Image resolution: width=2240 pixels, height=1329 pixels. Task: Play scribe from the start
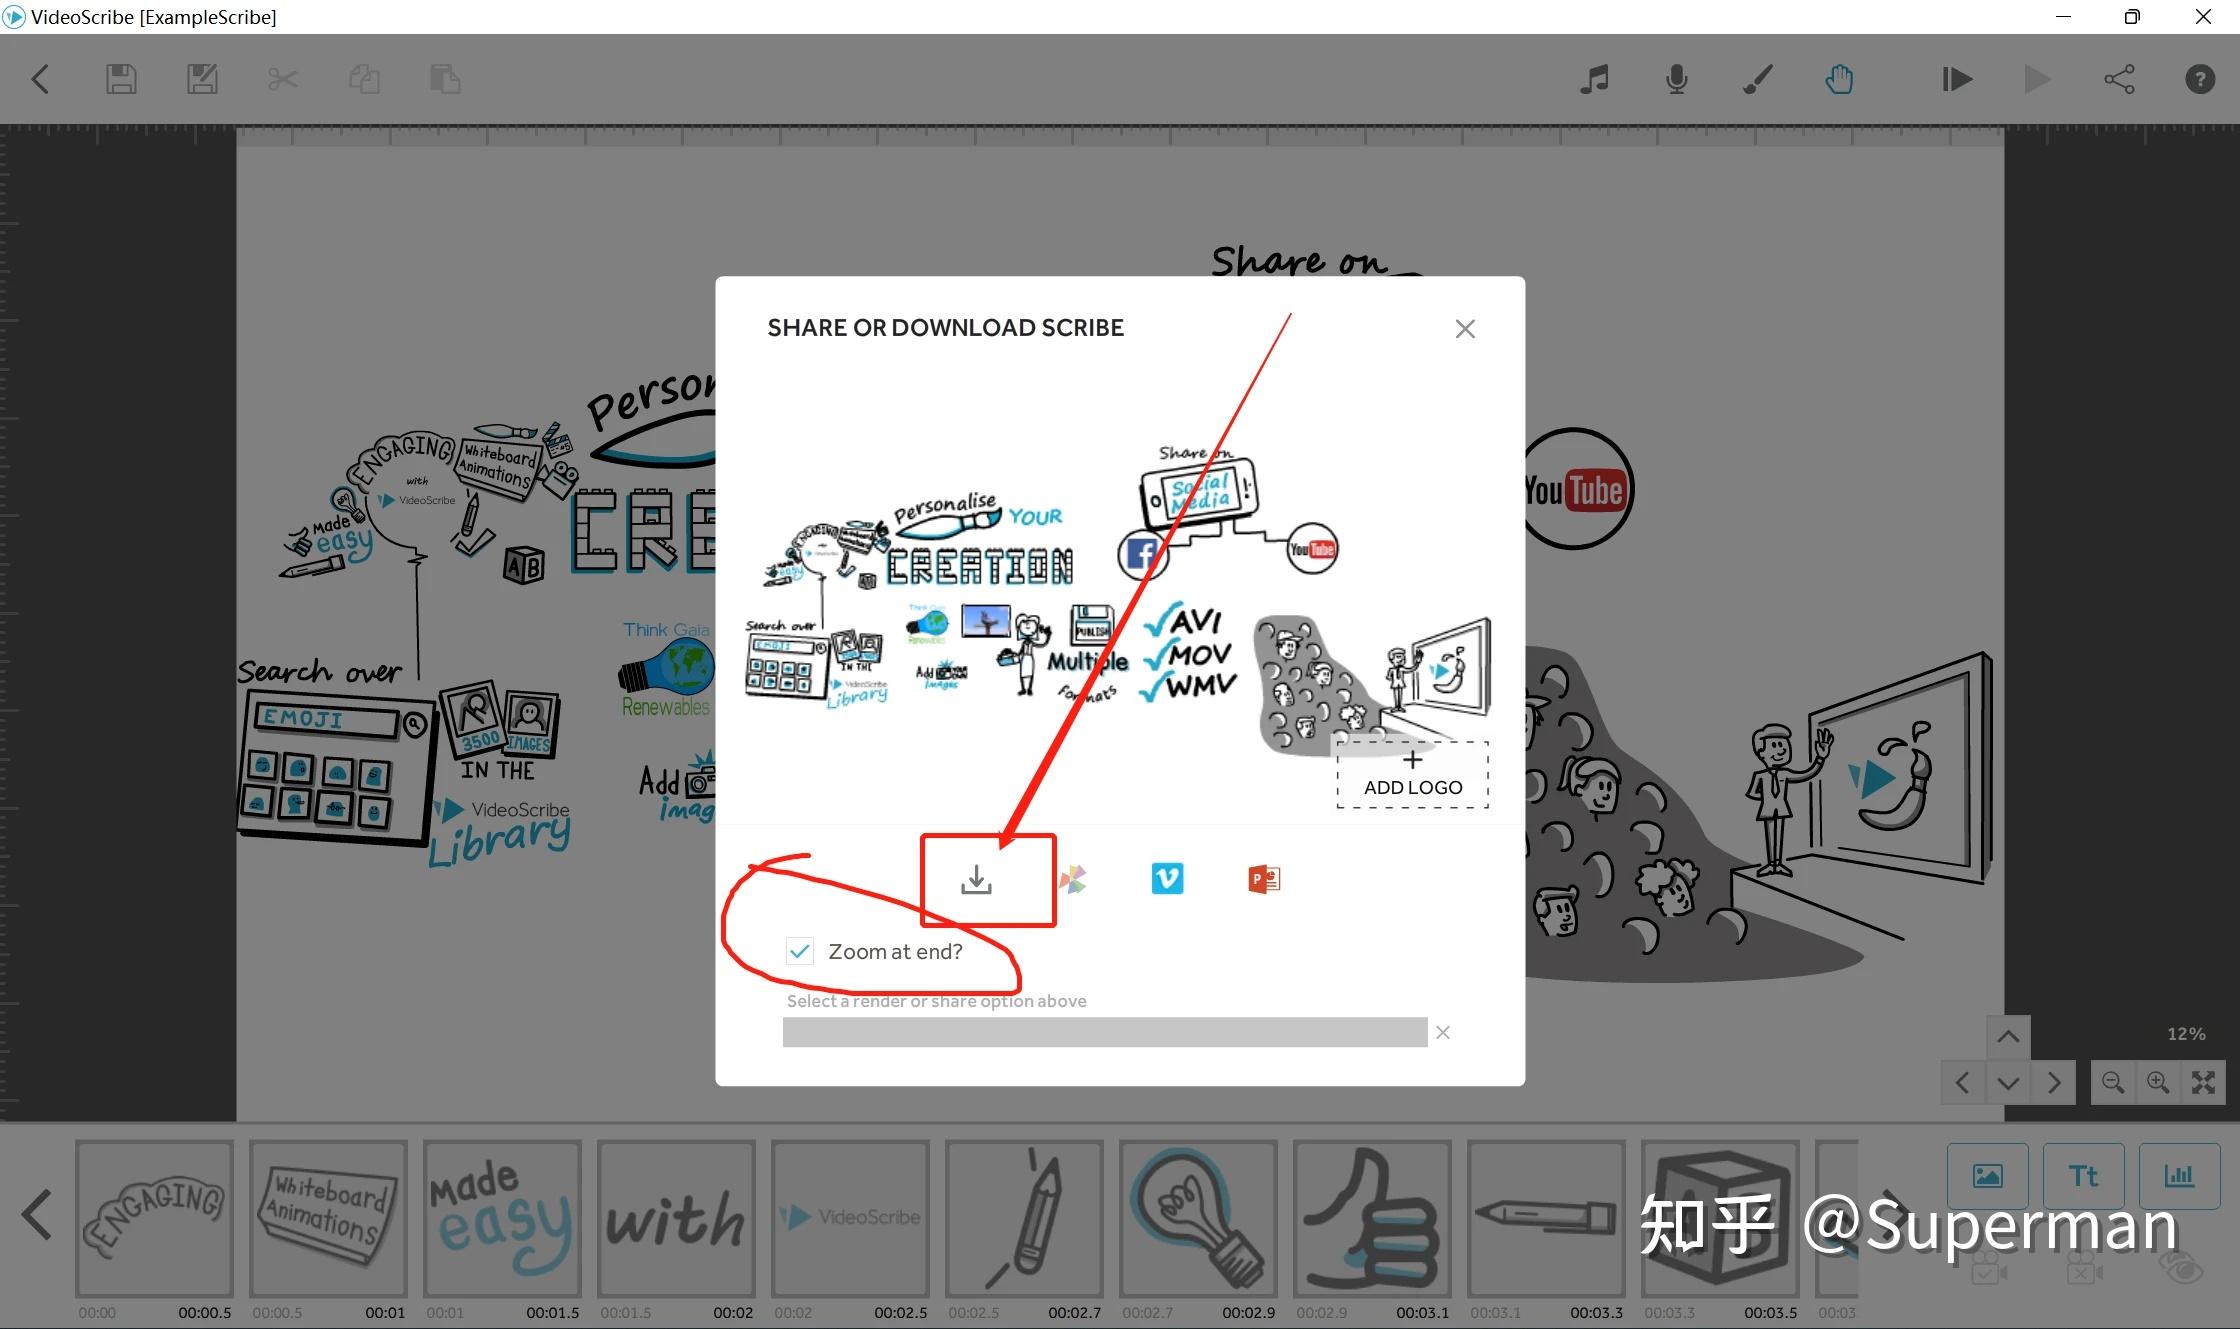click(1956, 79)
